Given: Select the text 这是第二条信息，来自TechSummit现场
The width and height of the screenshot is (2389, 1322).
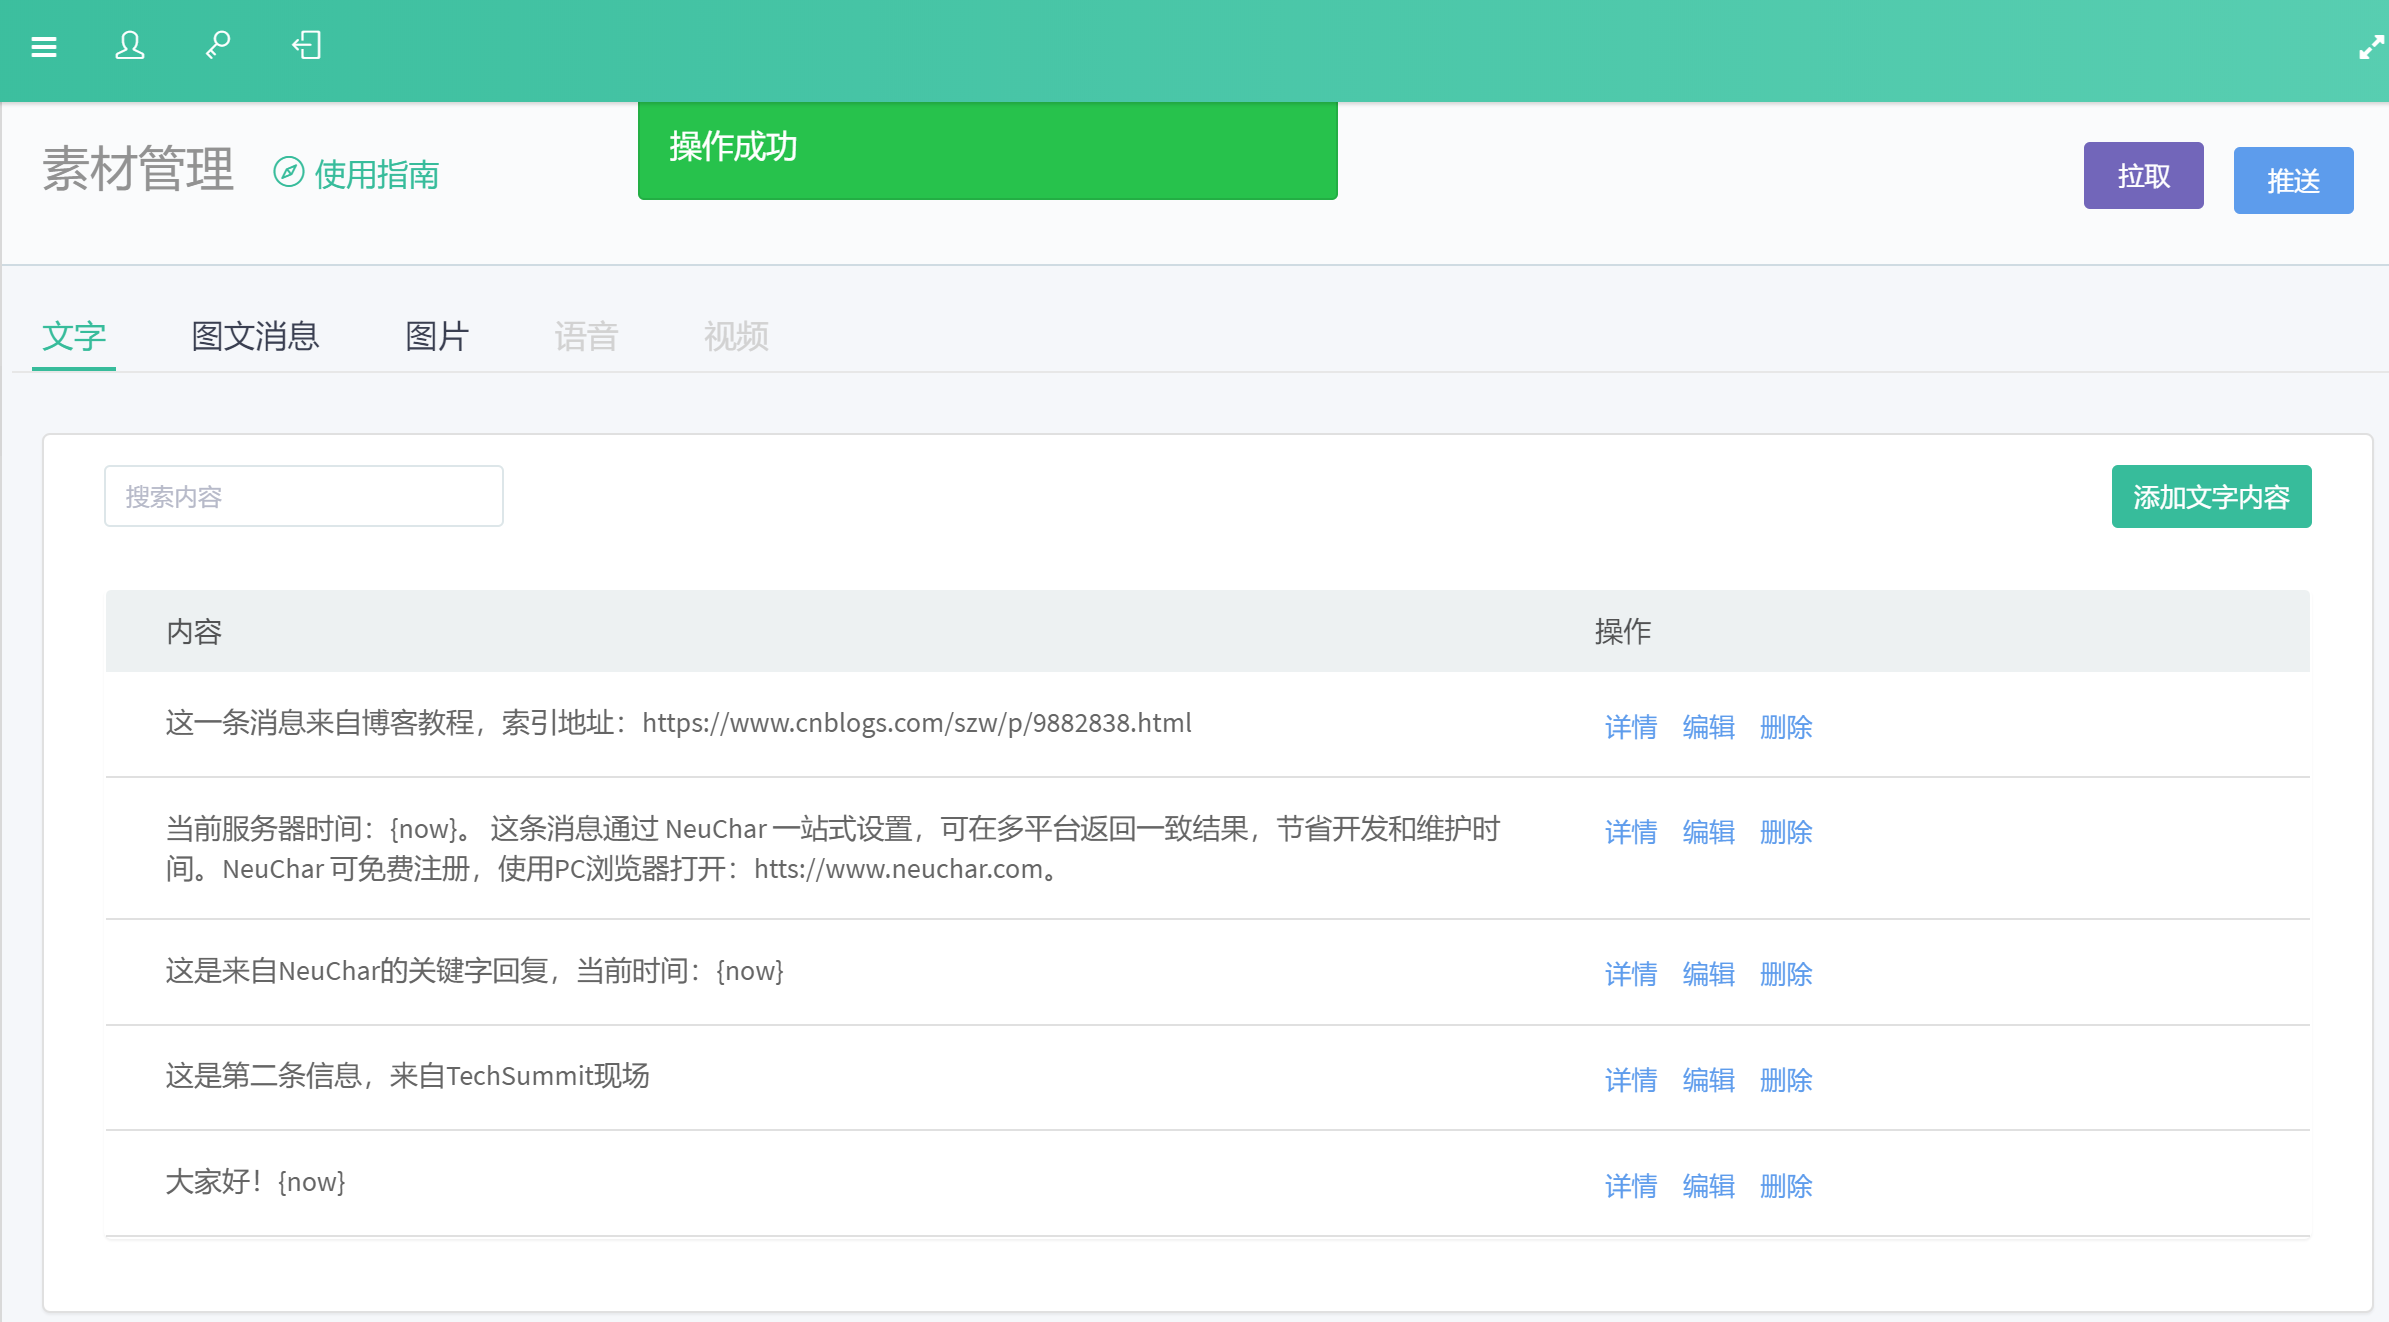Looking at the screenshot, I should pos(408,1076).
